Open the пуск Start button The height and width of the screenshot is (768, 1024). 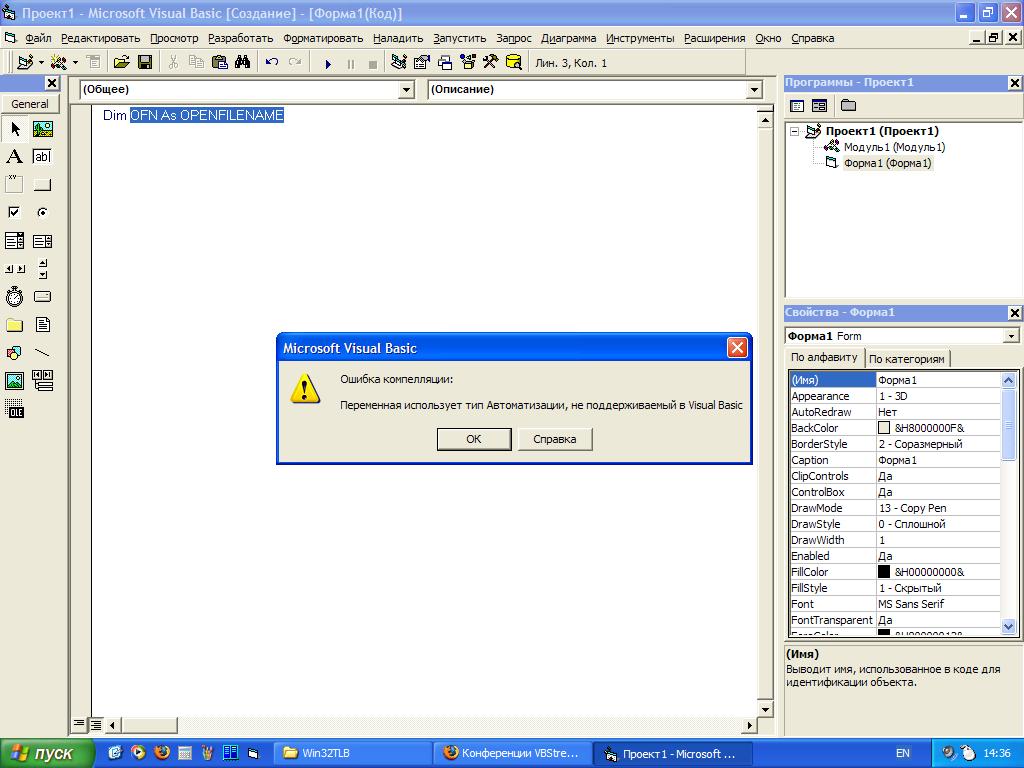pyautogui.click(x=47, y=753)
